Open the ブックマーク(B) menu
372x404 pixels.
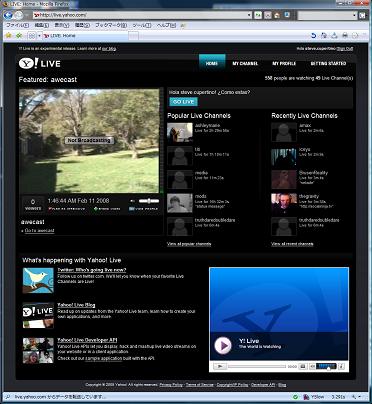click(x=111, y=25)
